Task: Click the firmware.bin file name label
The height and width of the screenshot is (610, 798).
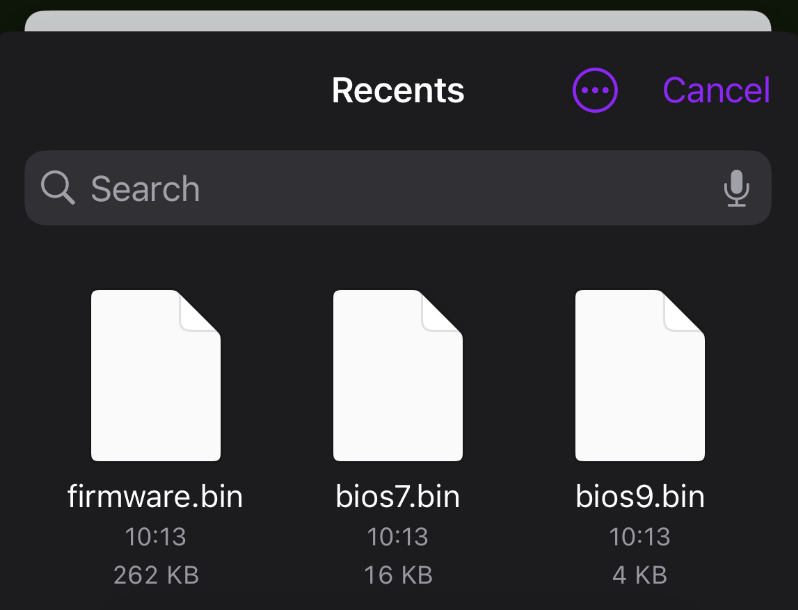Action: point(155,497)
